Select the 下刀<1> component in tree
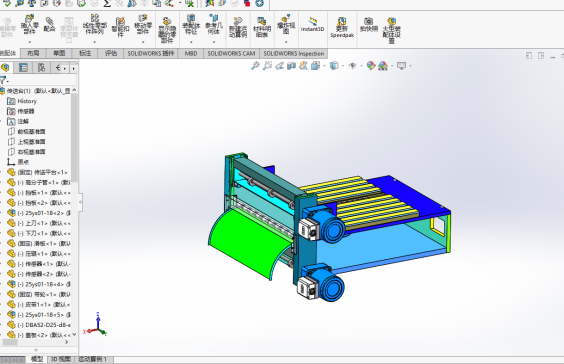564x364 pixels. [x=39, y=233]
